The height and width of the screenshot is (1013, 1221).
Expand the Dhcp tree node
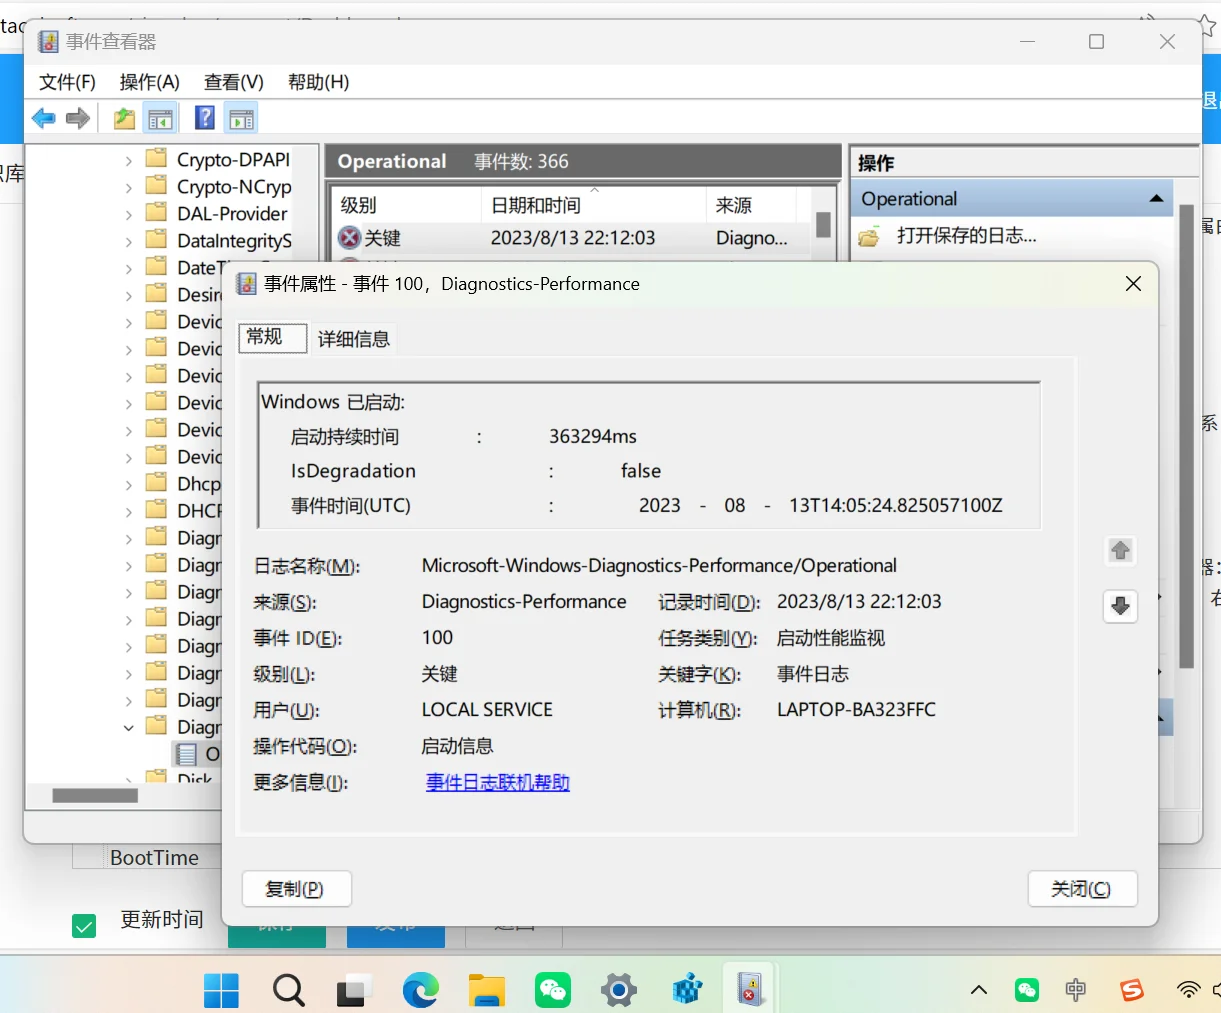129,484
